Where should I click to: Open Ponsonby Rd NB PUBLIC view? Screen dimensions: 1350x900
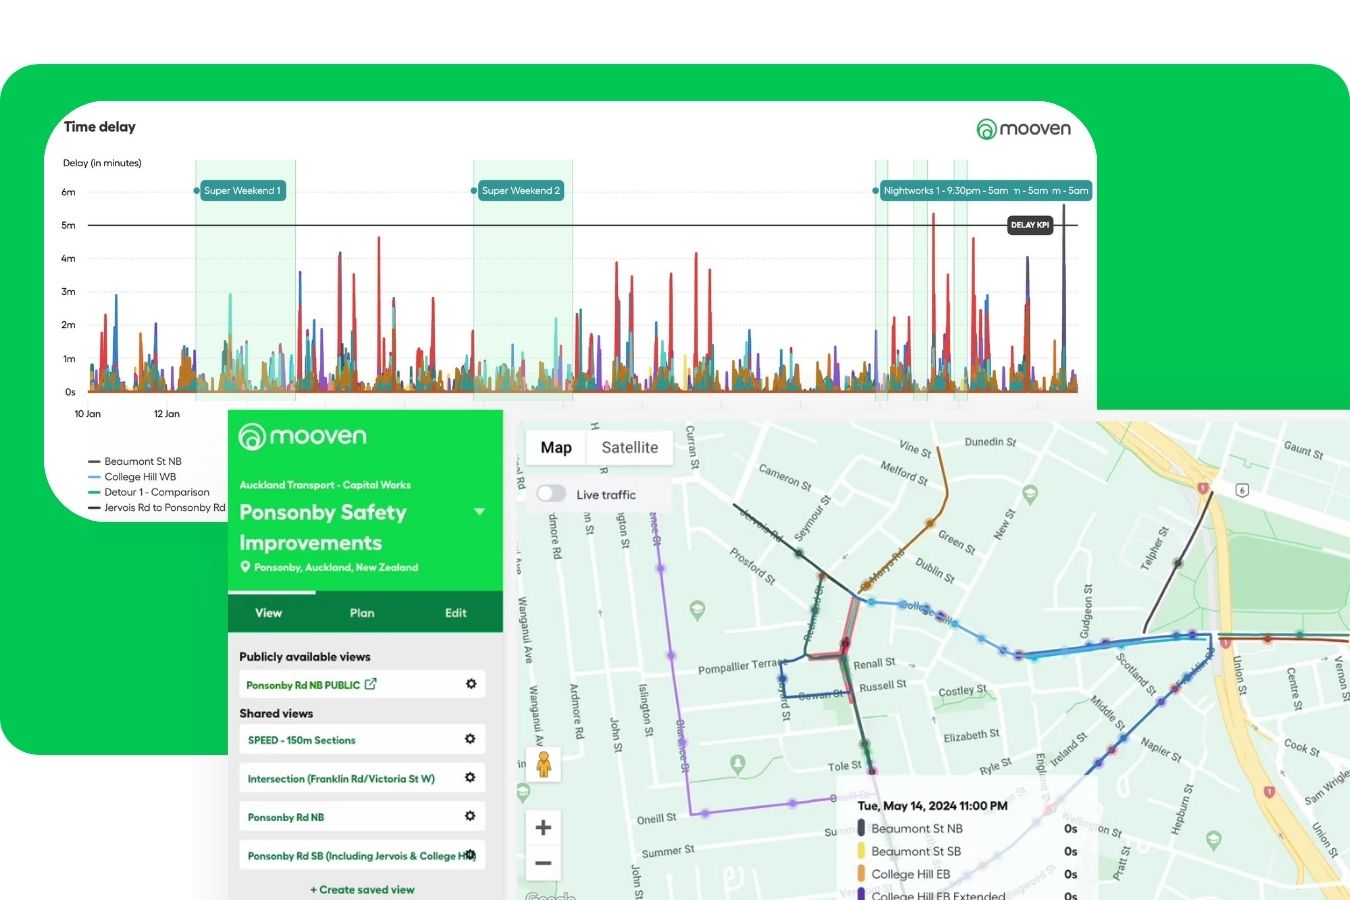click(302, 685)
